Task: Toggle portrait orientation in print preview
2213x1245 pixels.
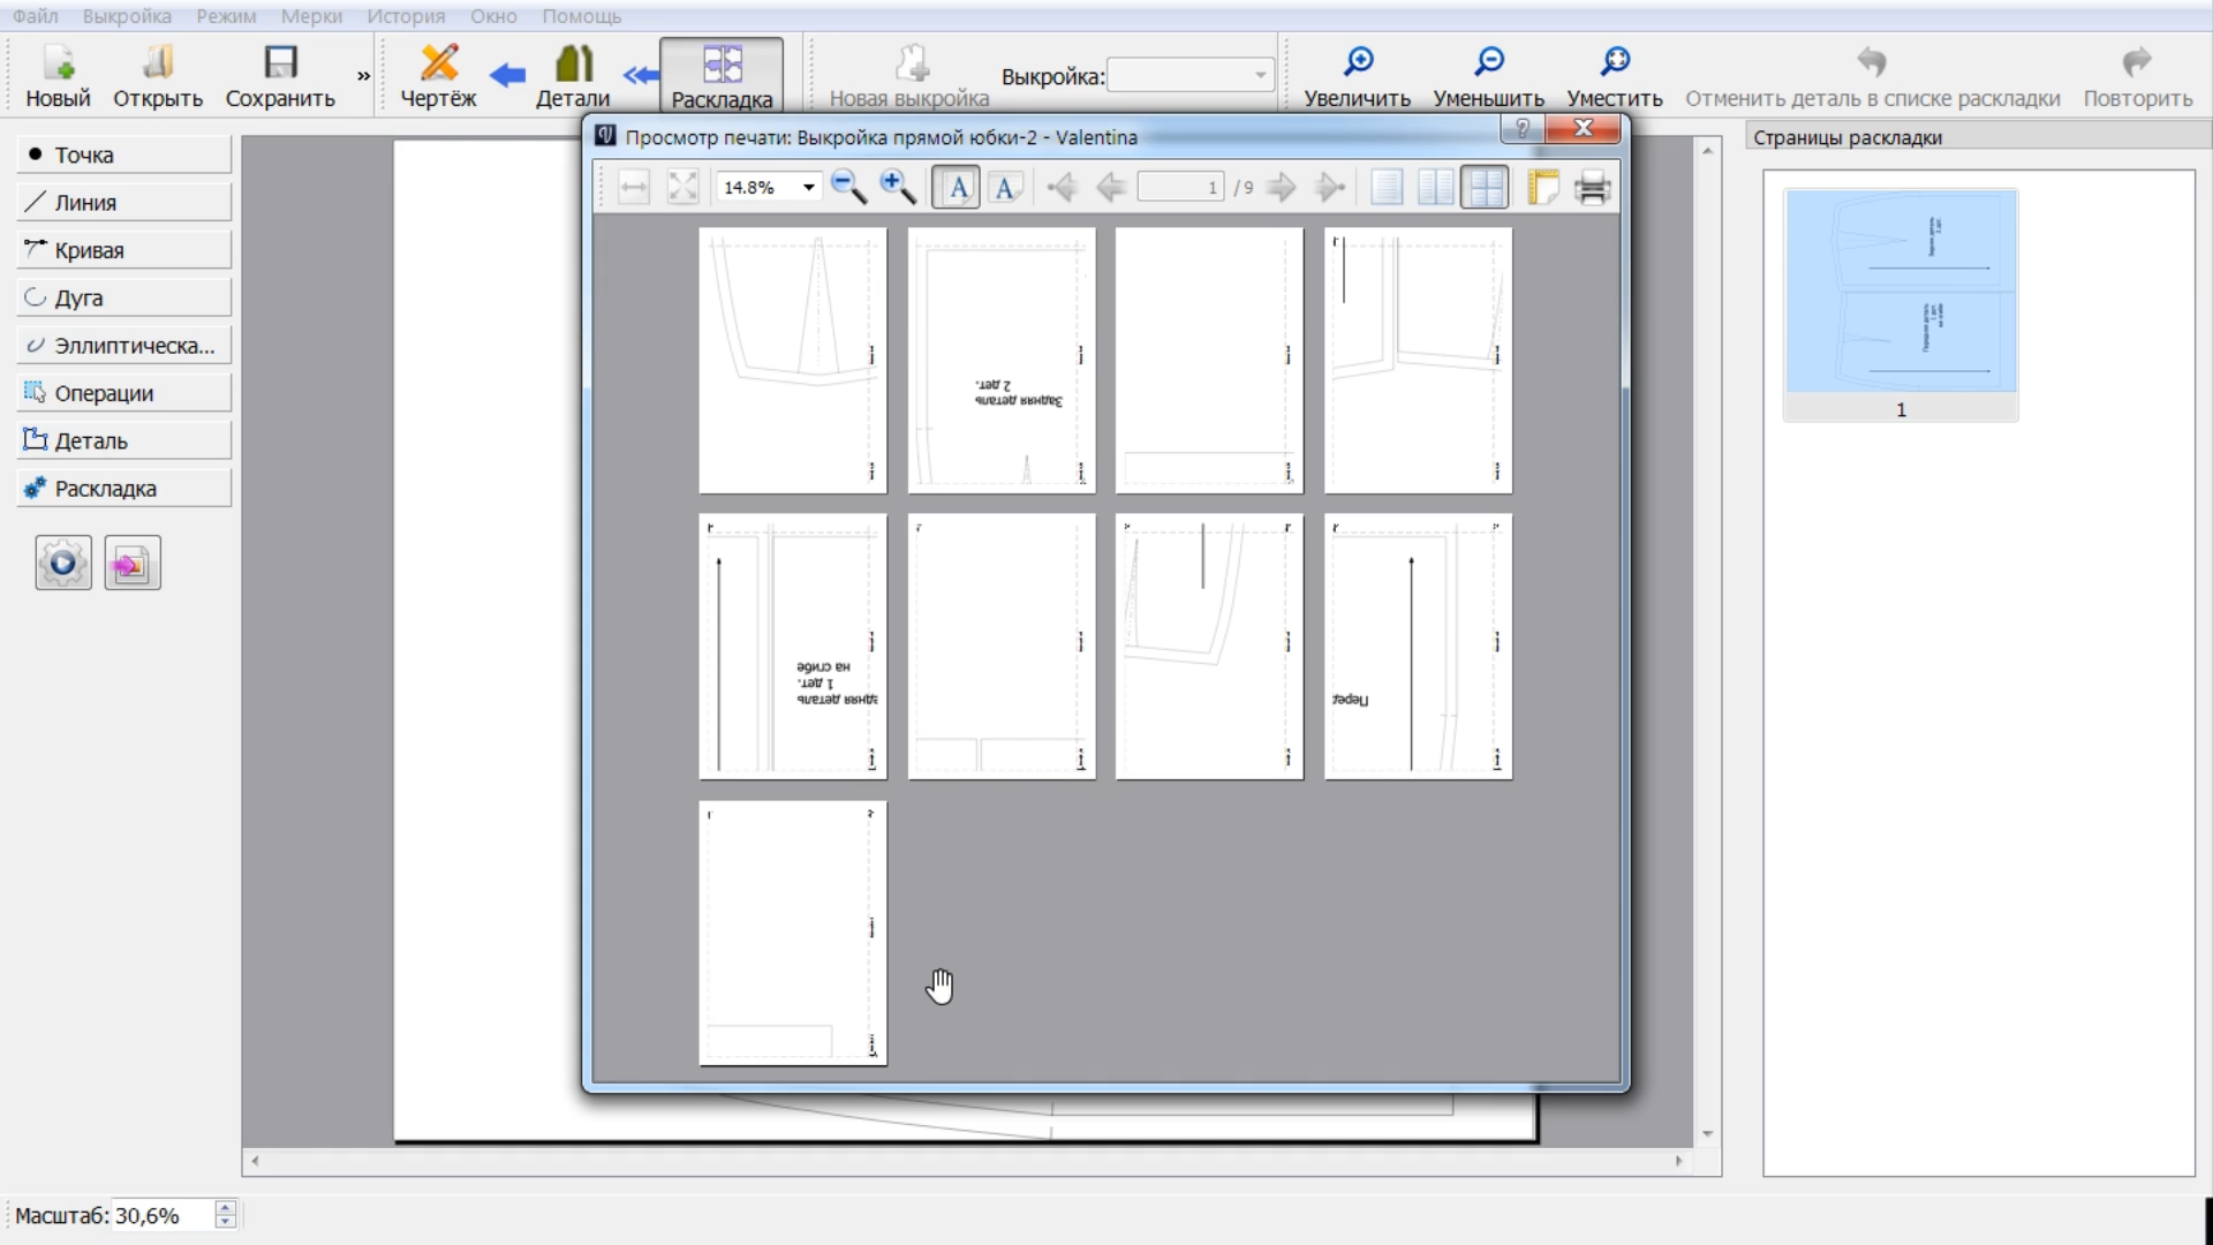Action: pyautogui.click(x=956, y=187)
